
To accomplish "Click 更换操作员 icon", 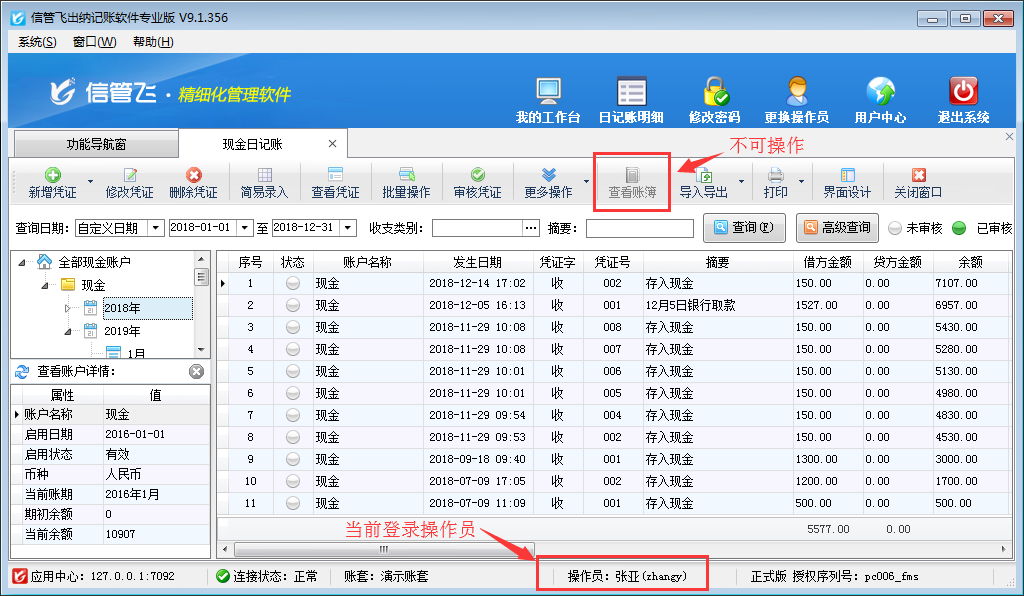I will 796,93.
